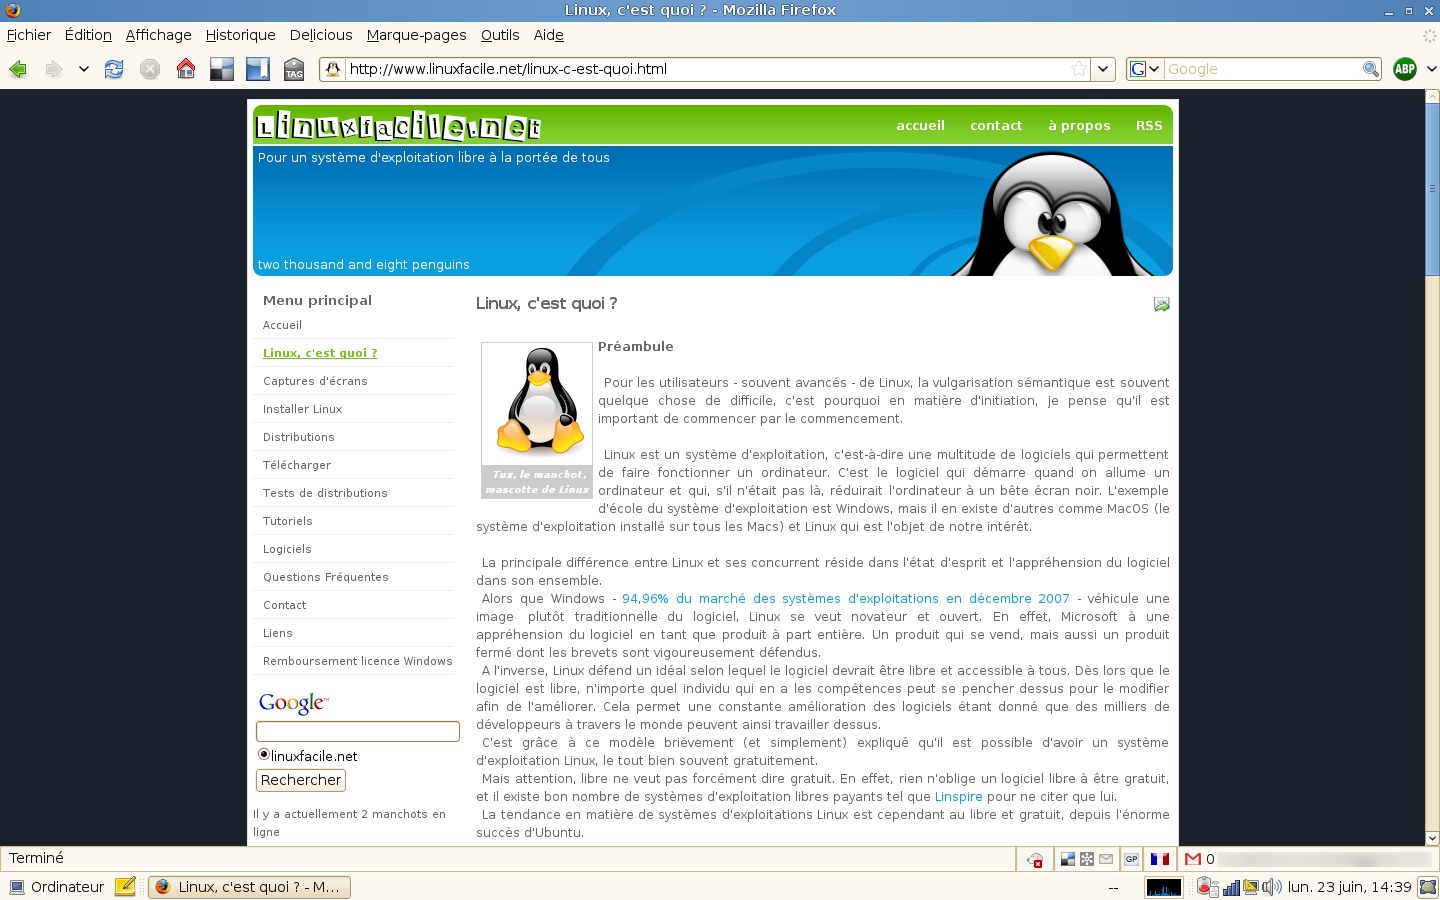Open the à propos header link
Screen dimensions: 1440x900
[1079, 126]
